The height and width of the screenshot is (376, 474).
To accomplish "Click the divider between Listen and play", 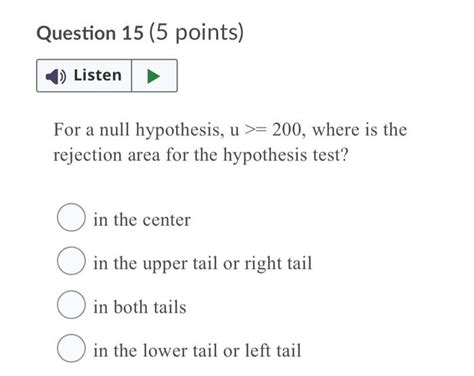I will [132, 76].
